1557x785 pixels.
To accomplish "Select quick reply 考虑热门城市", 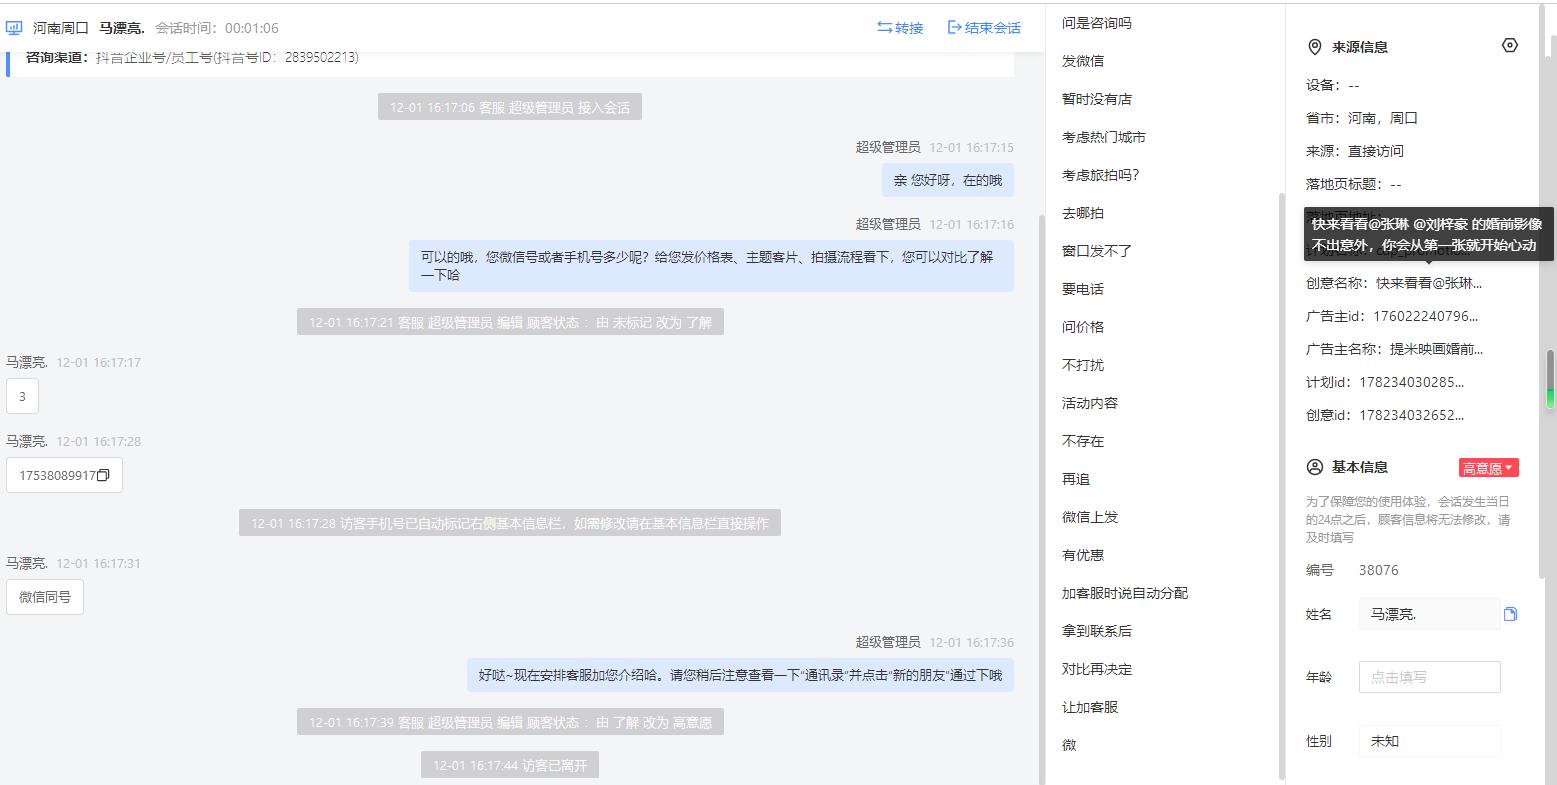I will pyautogui.click(x=1103, y=137).
